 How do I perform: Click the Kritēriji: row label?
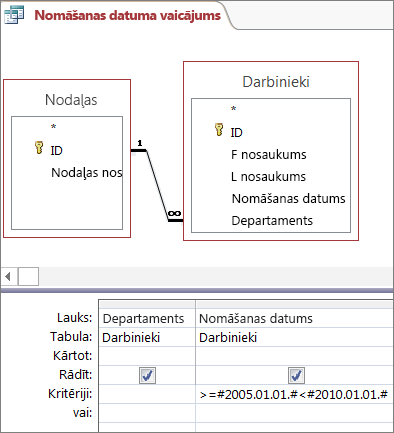point(70,394)
